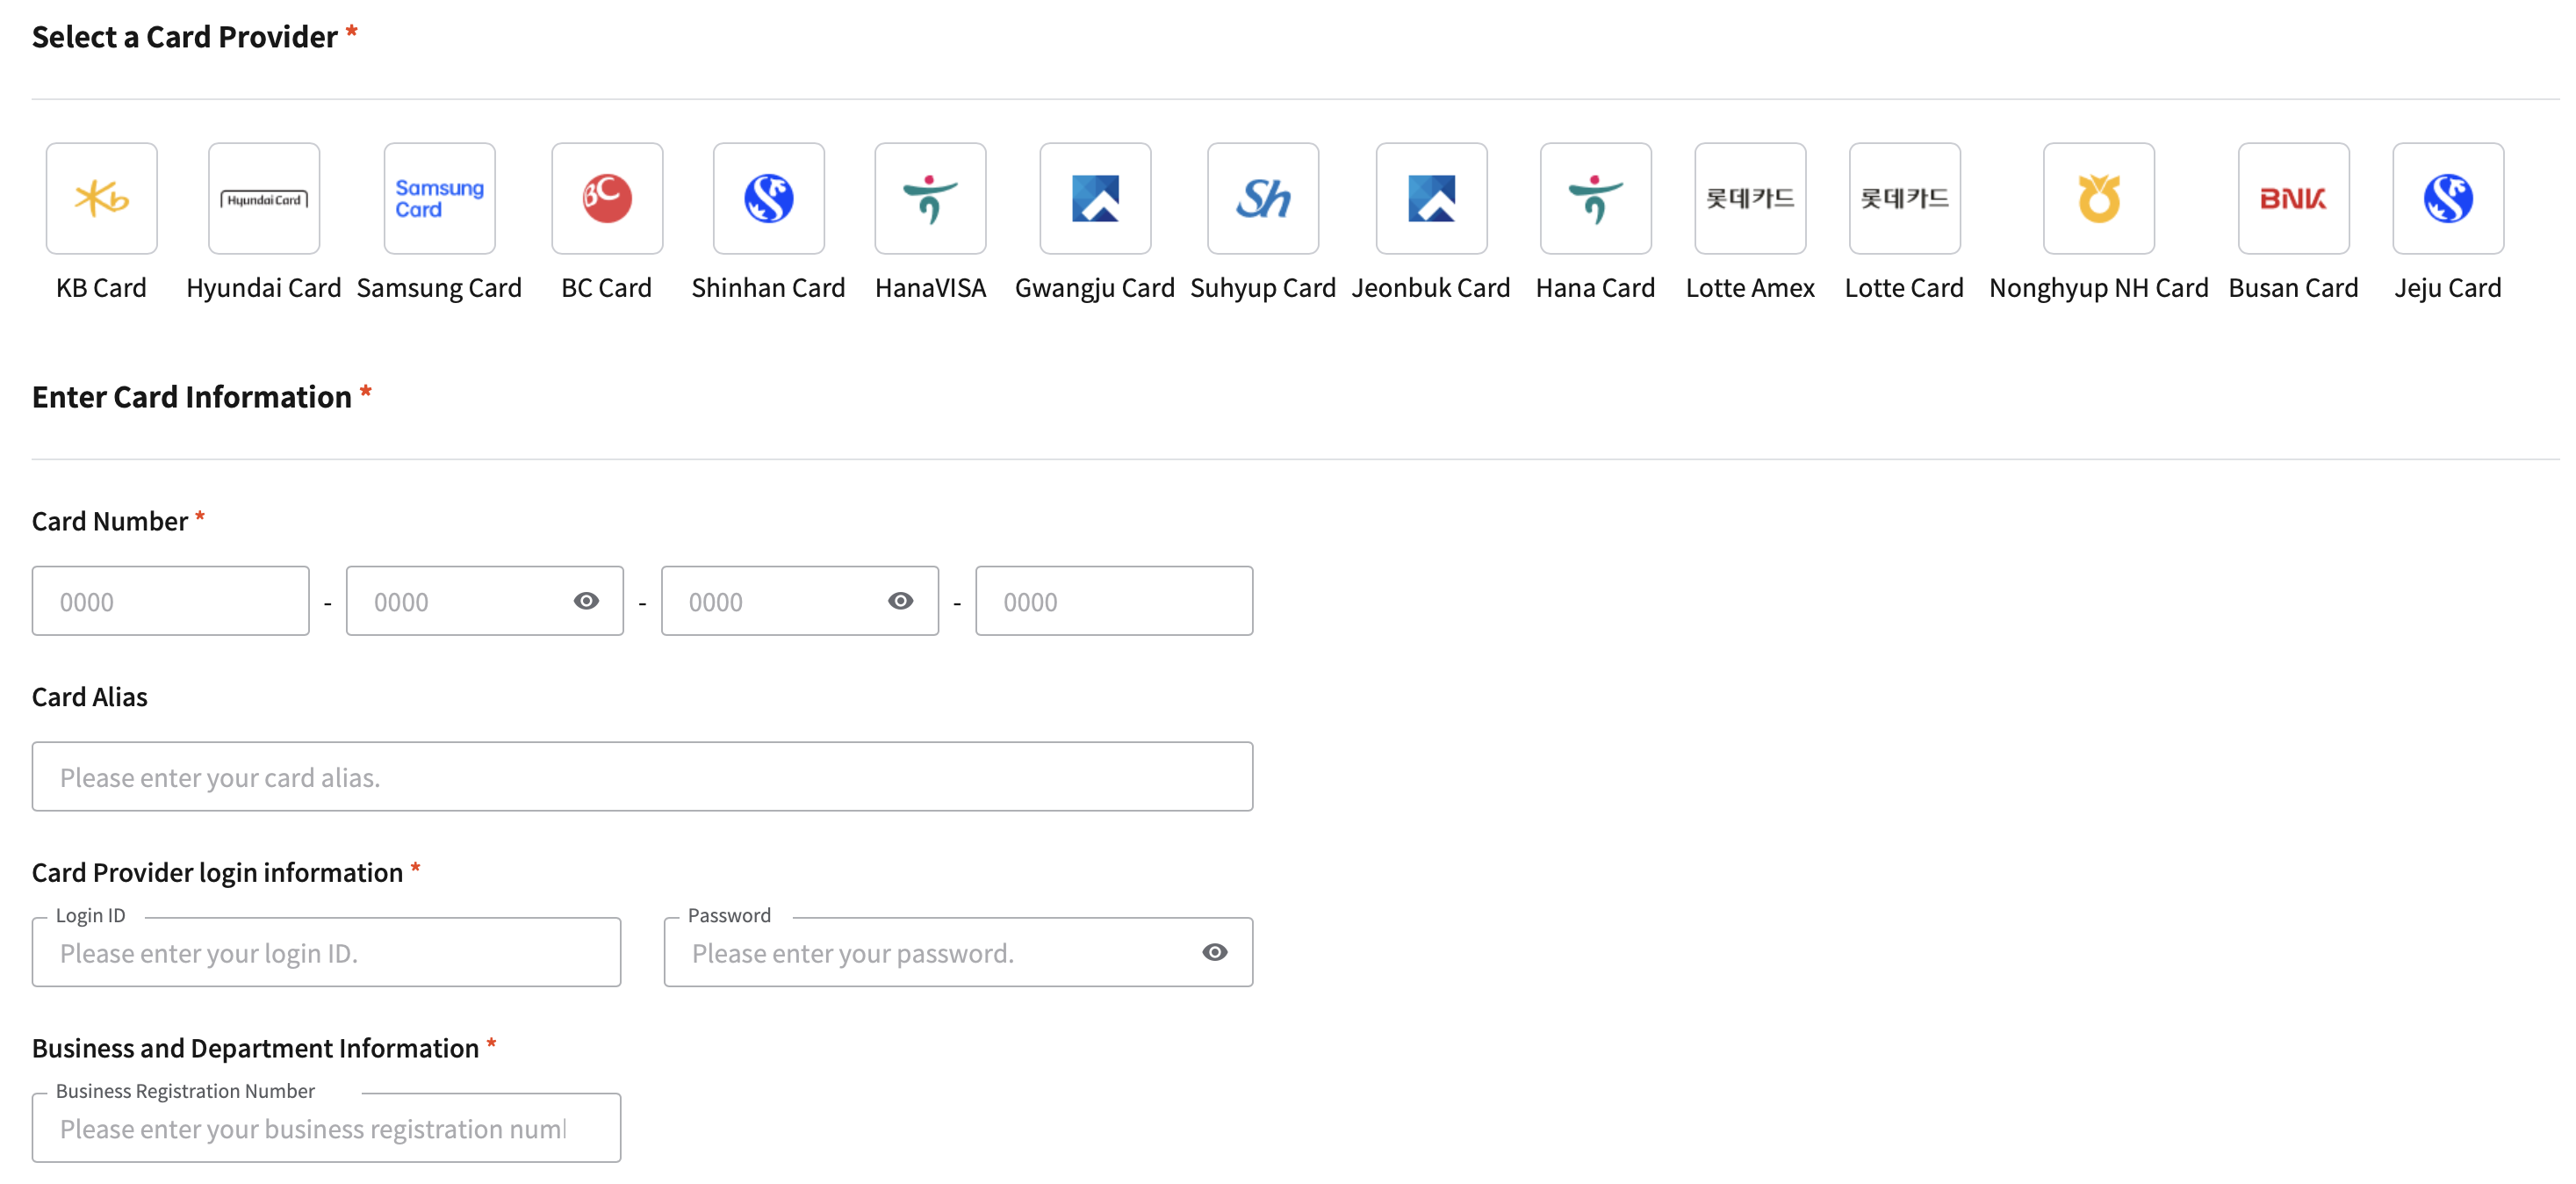This screenshot has width=2576, height=1184.
Task: Select the Lotte Card provider icon
Action: tap(1905, 198)
